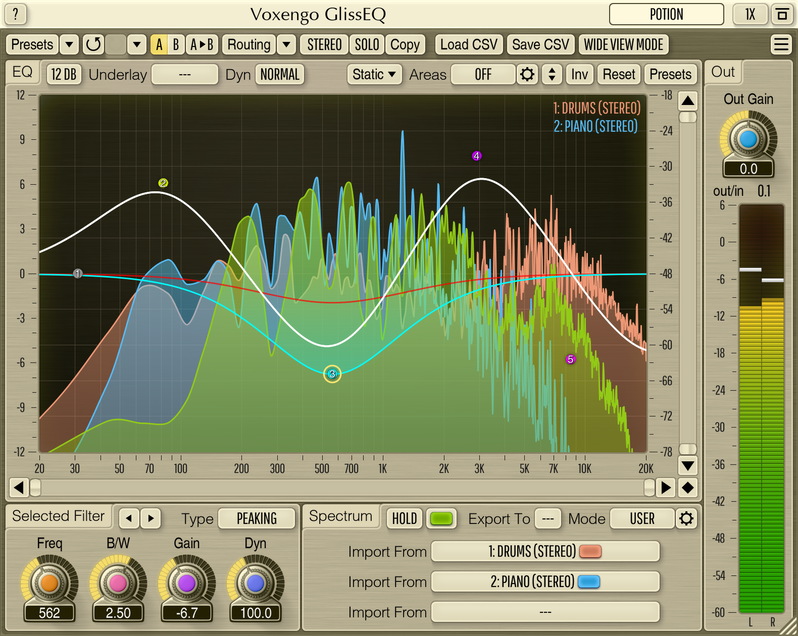Toggle SOLO channel monitoring
Screen dimensions: 798x636
367,45
